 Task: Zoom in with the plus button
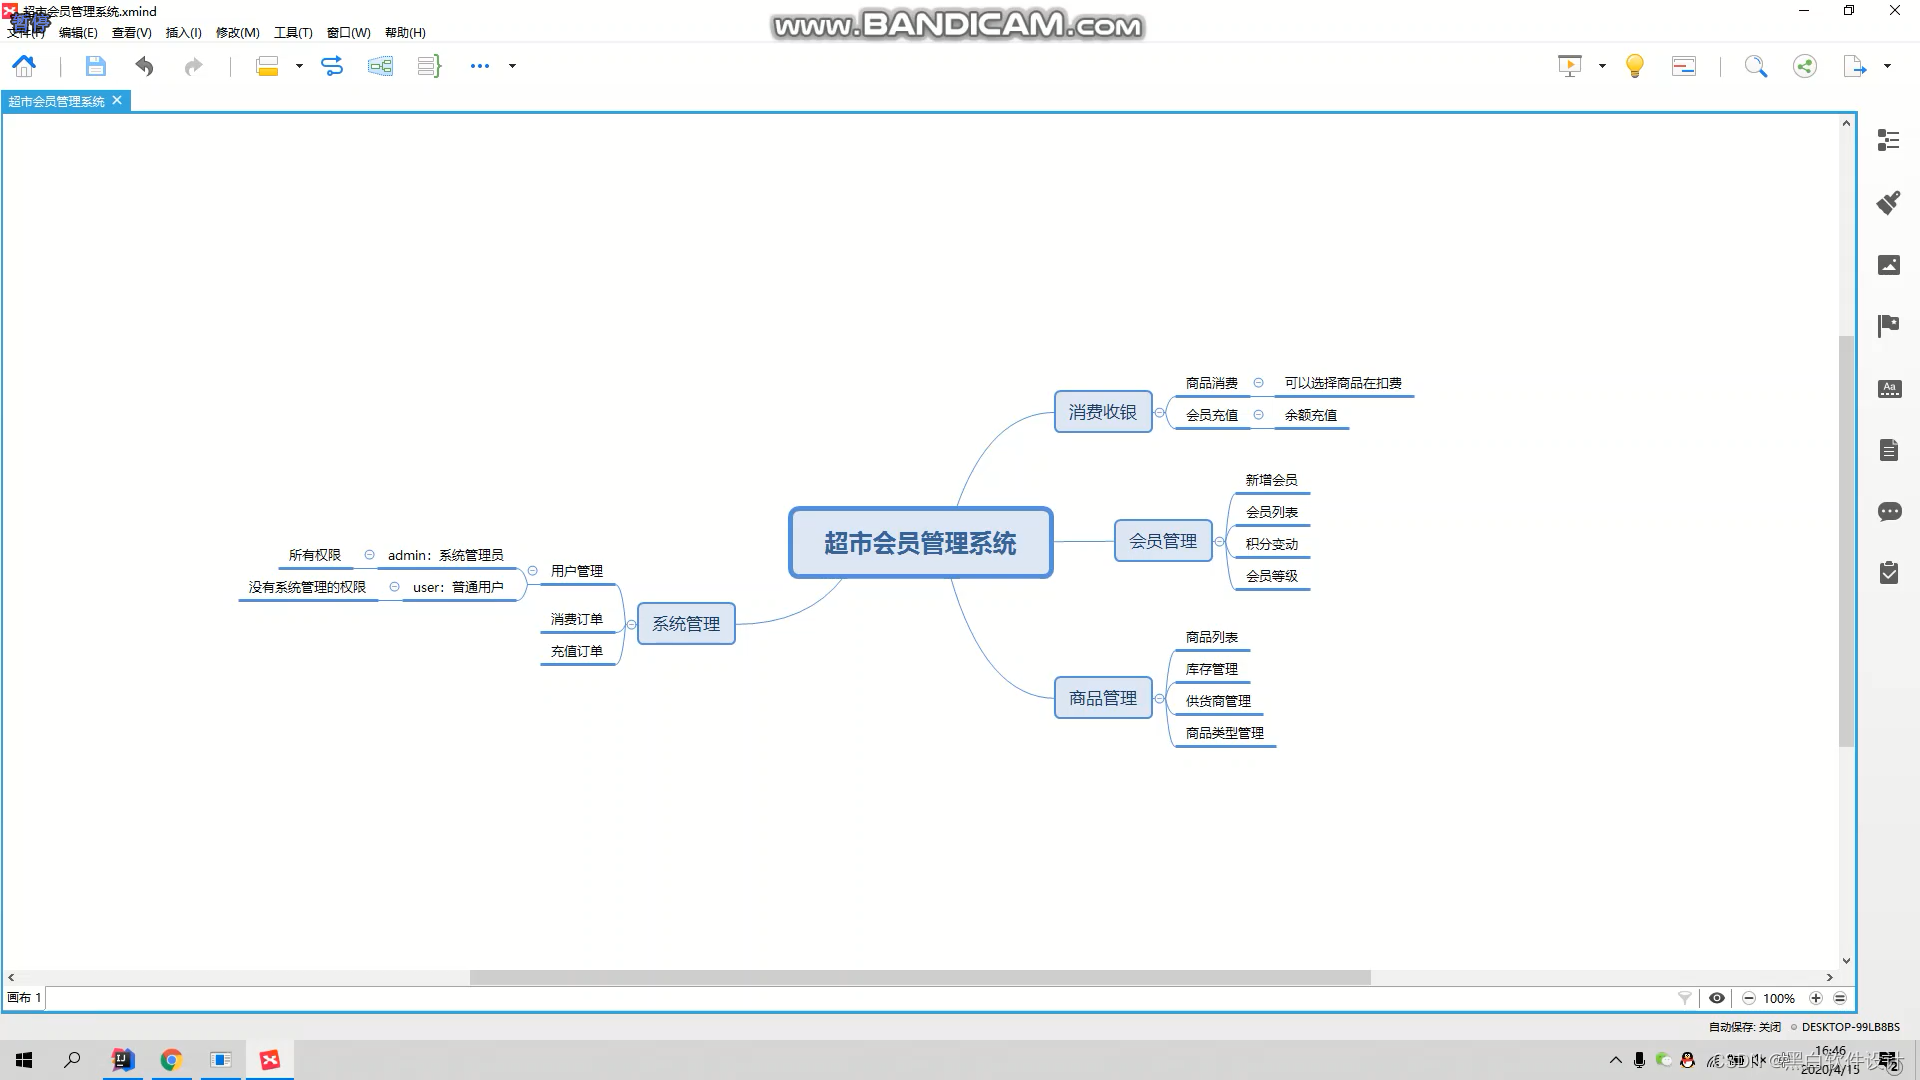click(x=1816, y=998)
